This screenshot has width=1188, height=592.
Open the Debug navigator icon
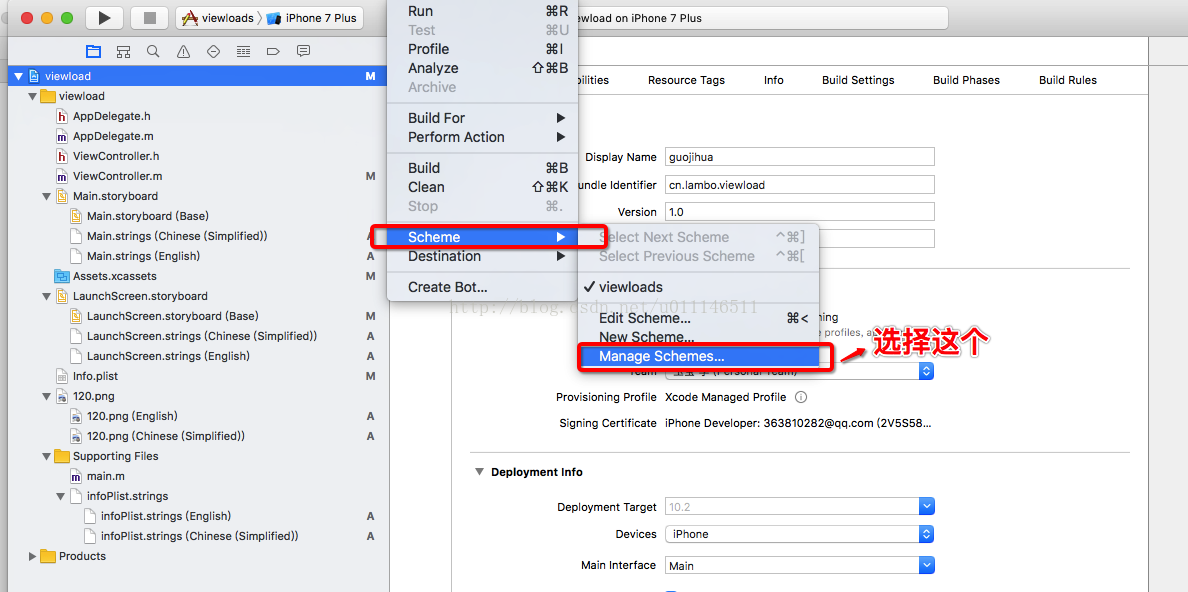coord(243,52)
